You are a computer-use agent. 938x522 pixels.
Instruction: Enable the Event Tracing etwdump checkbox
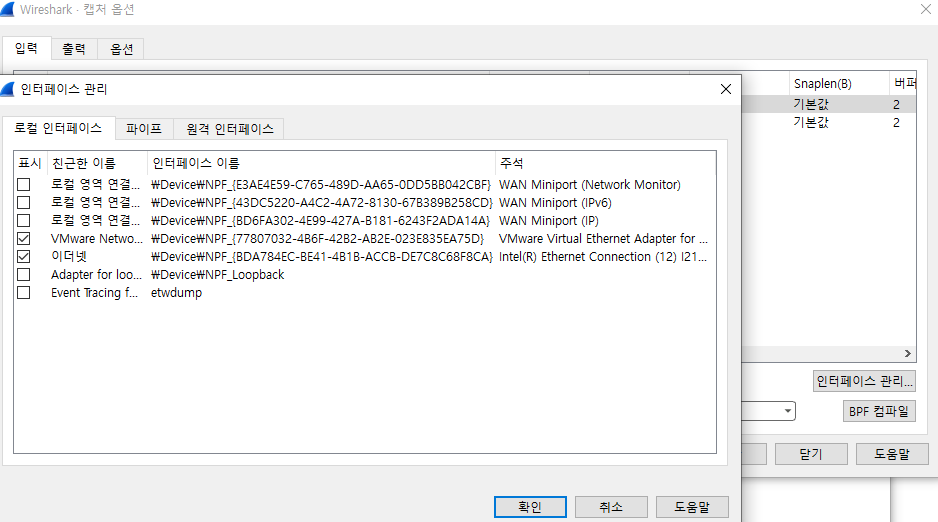click(23, 292)
